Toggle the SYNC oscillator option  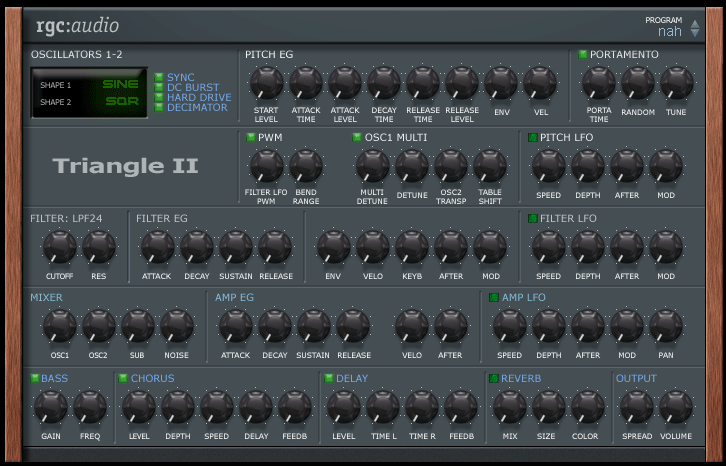coord(159,77)
